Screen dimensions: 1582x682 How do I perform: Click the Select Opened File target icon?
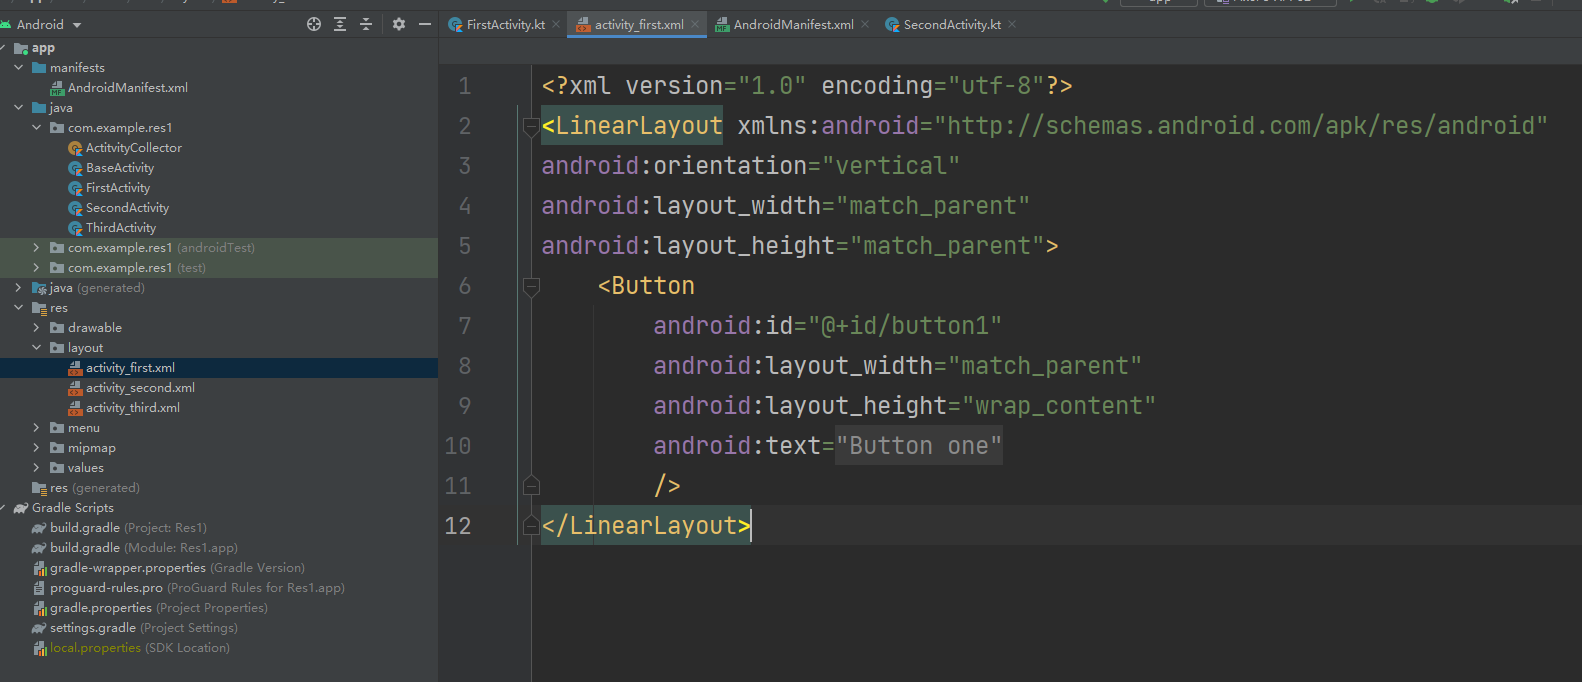[x=314, y=24]
